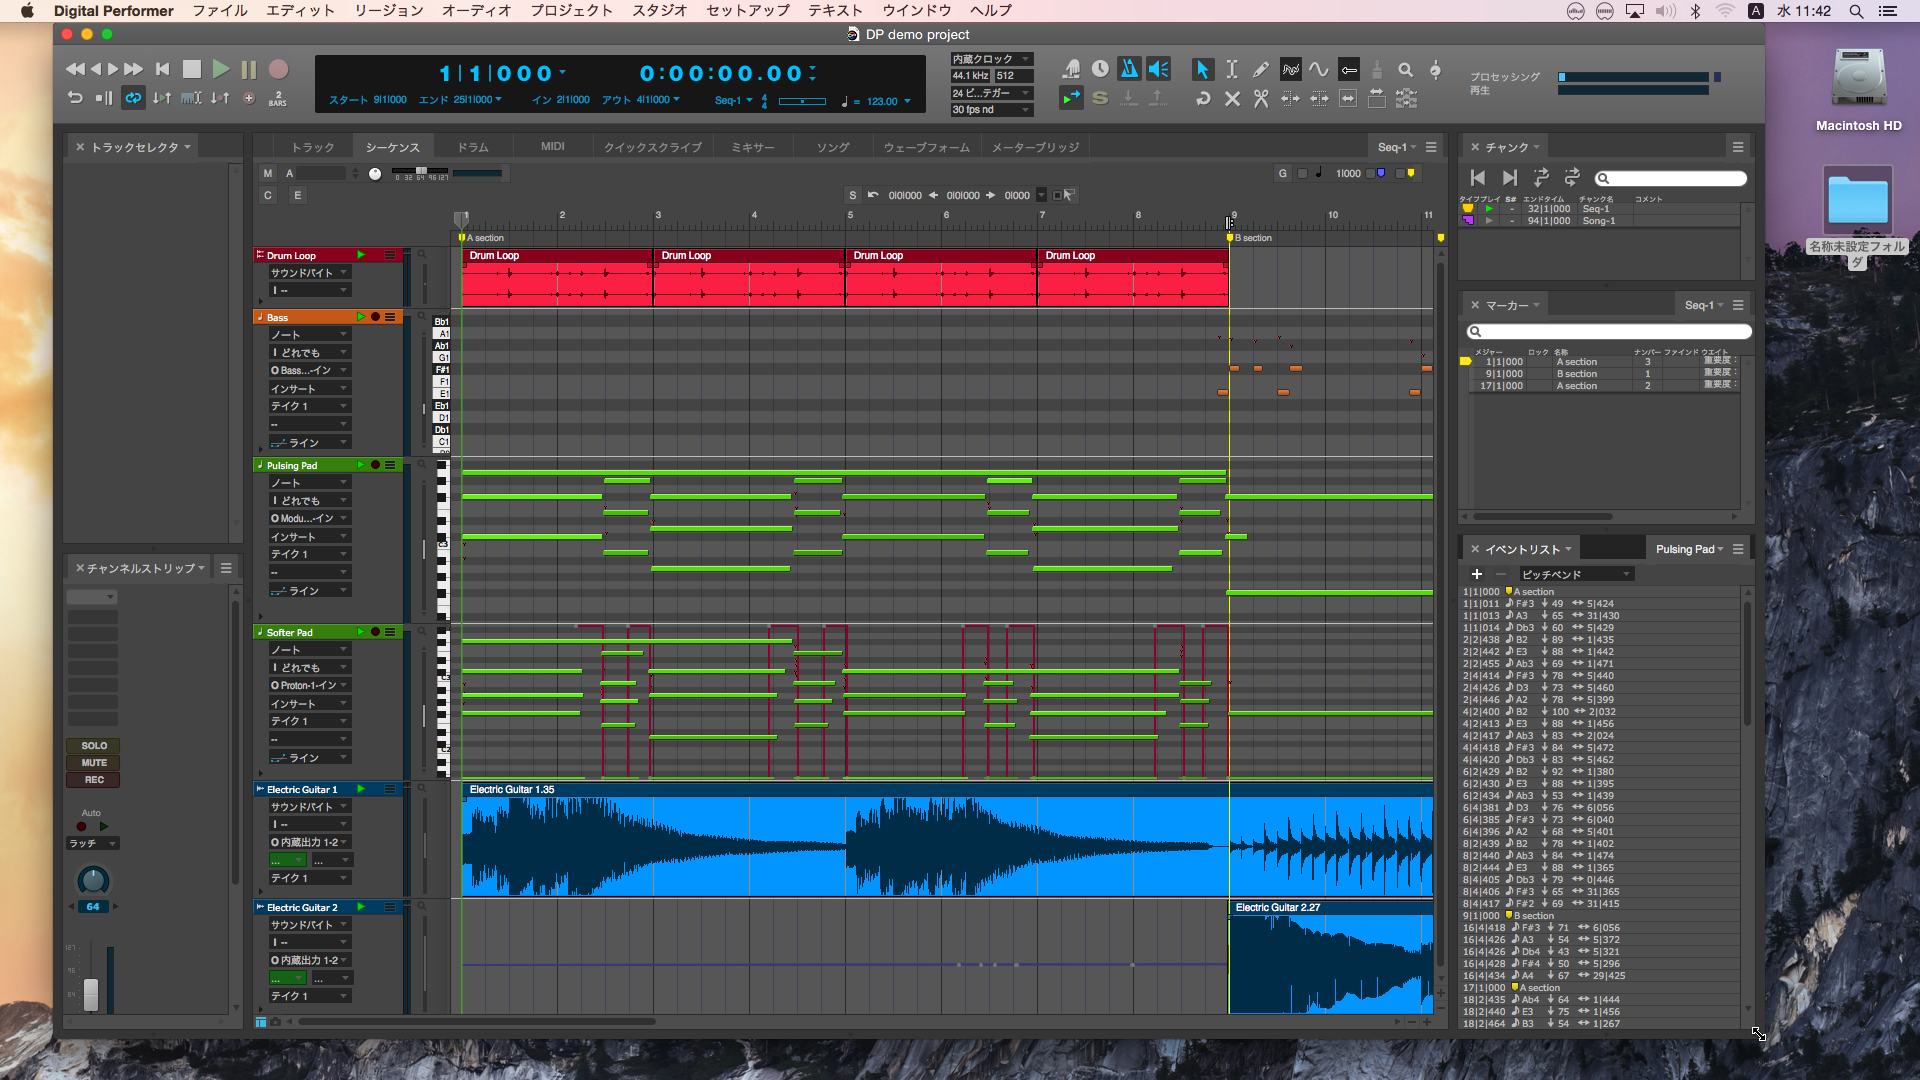This screenshot has width=1920, height=1080.
Task: Toggle the metronome click button
Action: (1129, 69)
